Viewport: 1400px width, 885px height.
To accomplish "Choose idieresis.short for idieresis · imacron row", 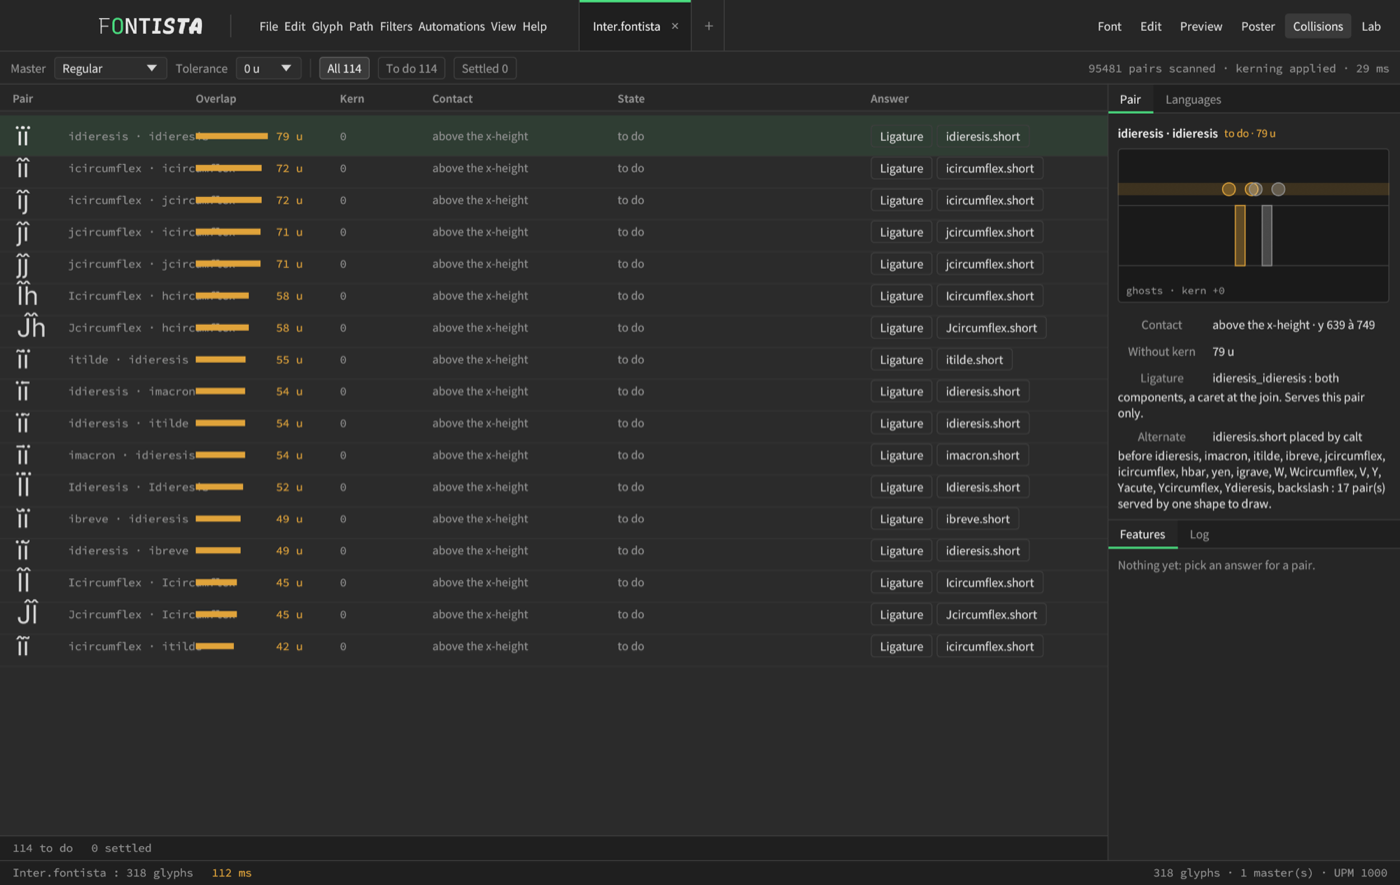I will (983, 391).
